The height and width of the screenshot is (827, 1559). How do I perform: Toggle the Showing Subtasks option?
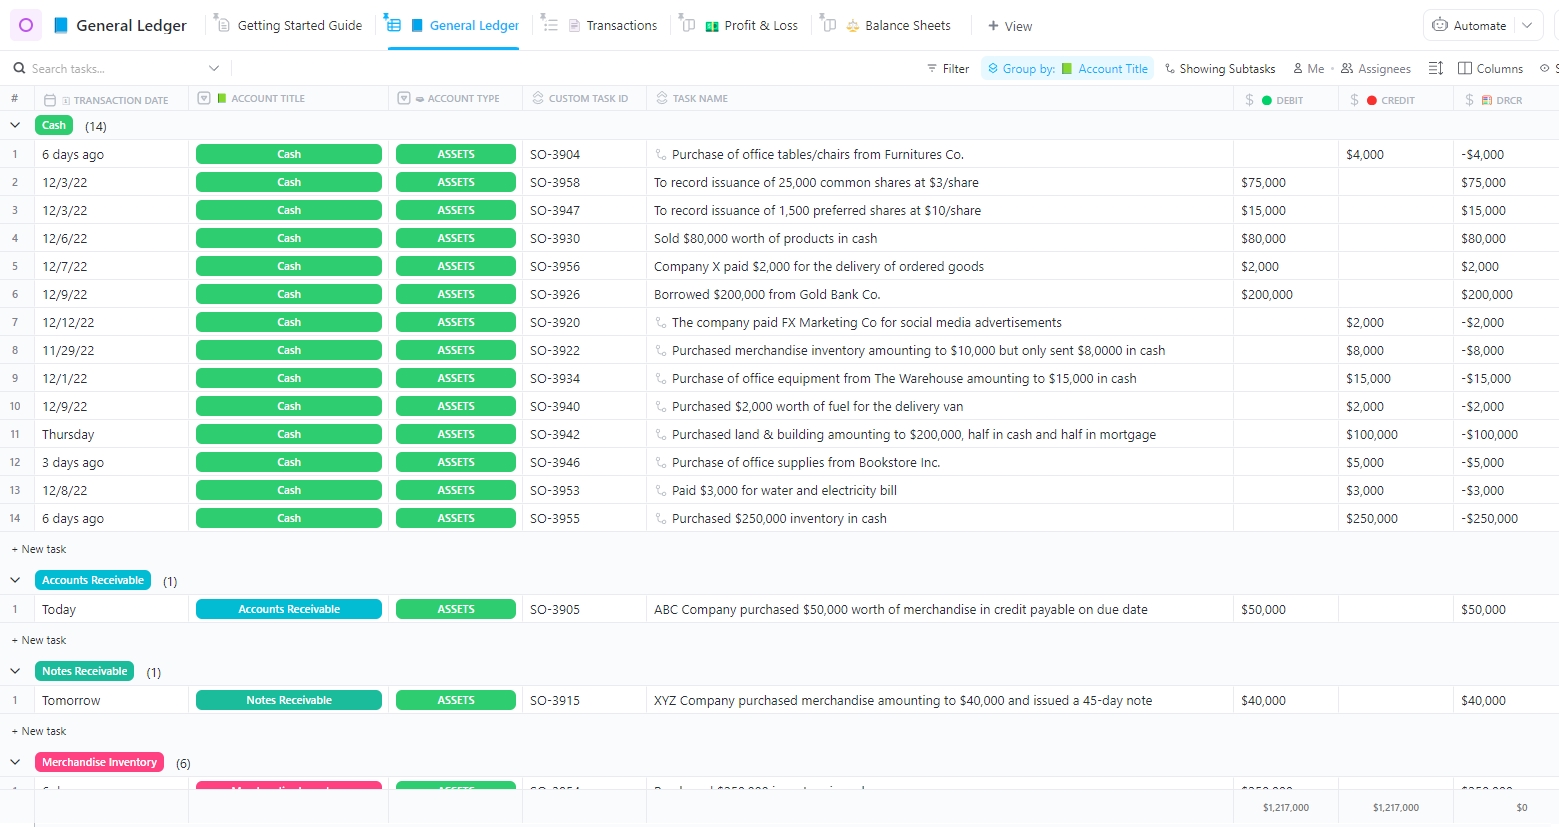(x=1219, y=68)
